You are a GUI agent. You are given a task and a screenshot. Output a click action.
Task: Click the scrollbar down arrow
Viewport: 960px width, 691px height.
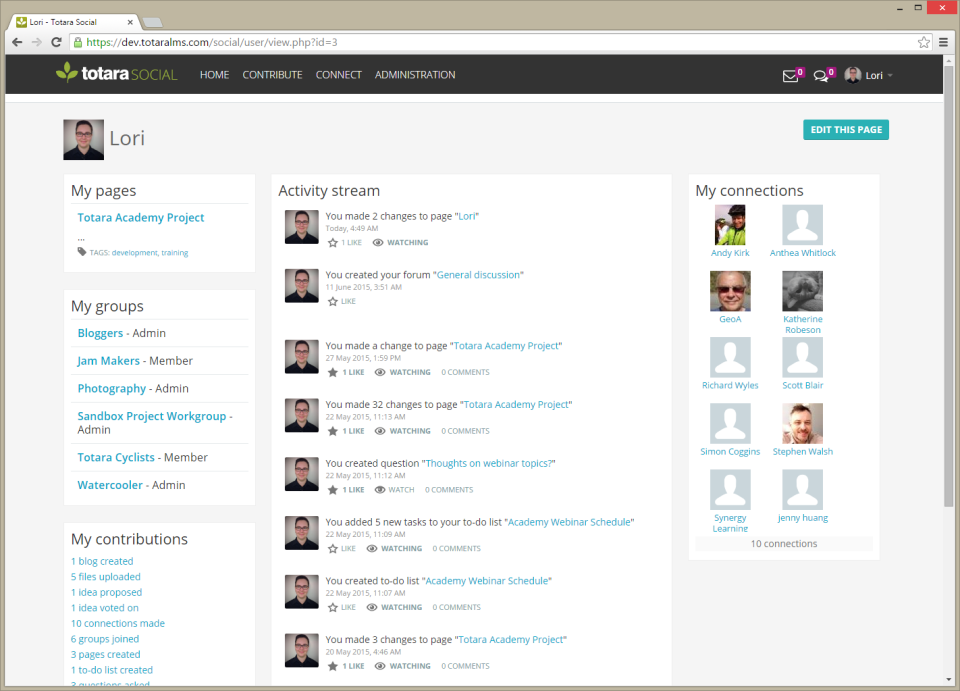(948, 679)
